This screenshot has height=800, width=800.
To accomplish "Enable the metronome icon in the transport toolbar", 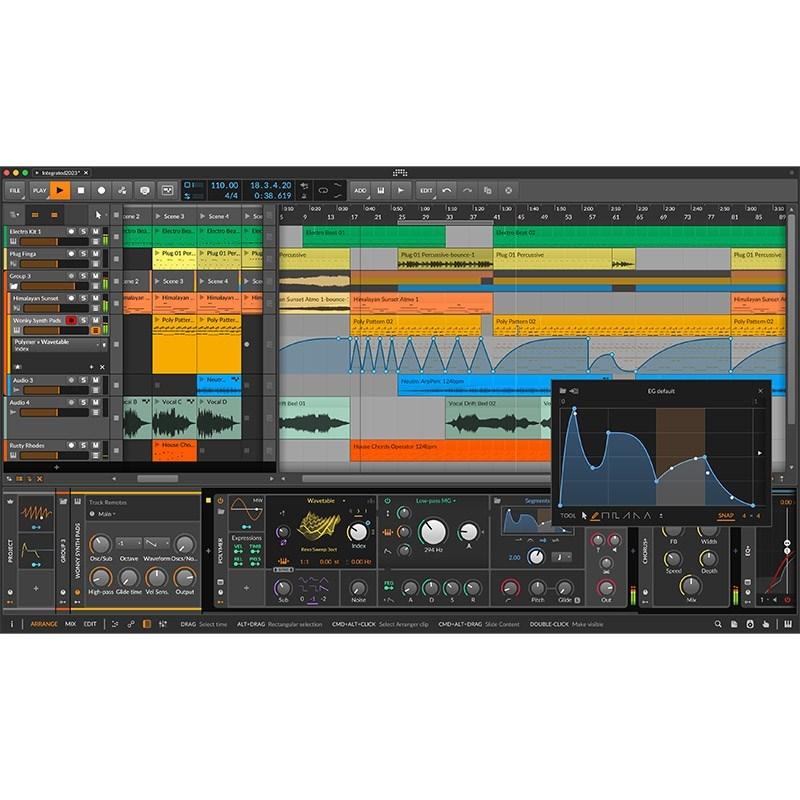I will pos(145,190).
